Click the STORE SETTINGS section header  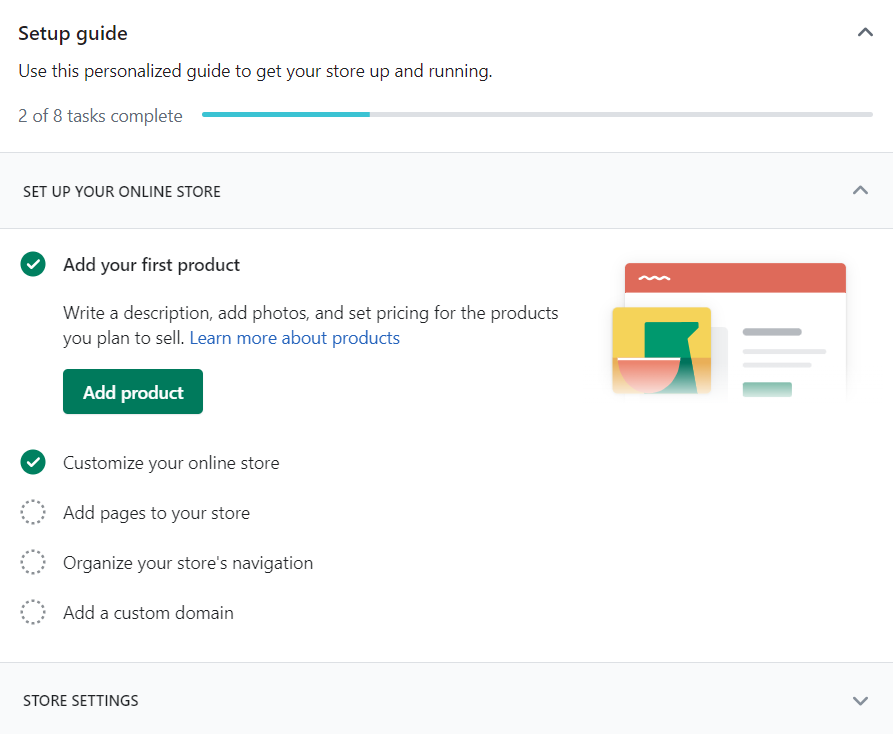pyautogui.click(x=446, y=700)
